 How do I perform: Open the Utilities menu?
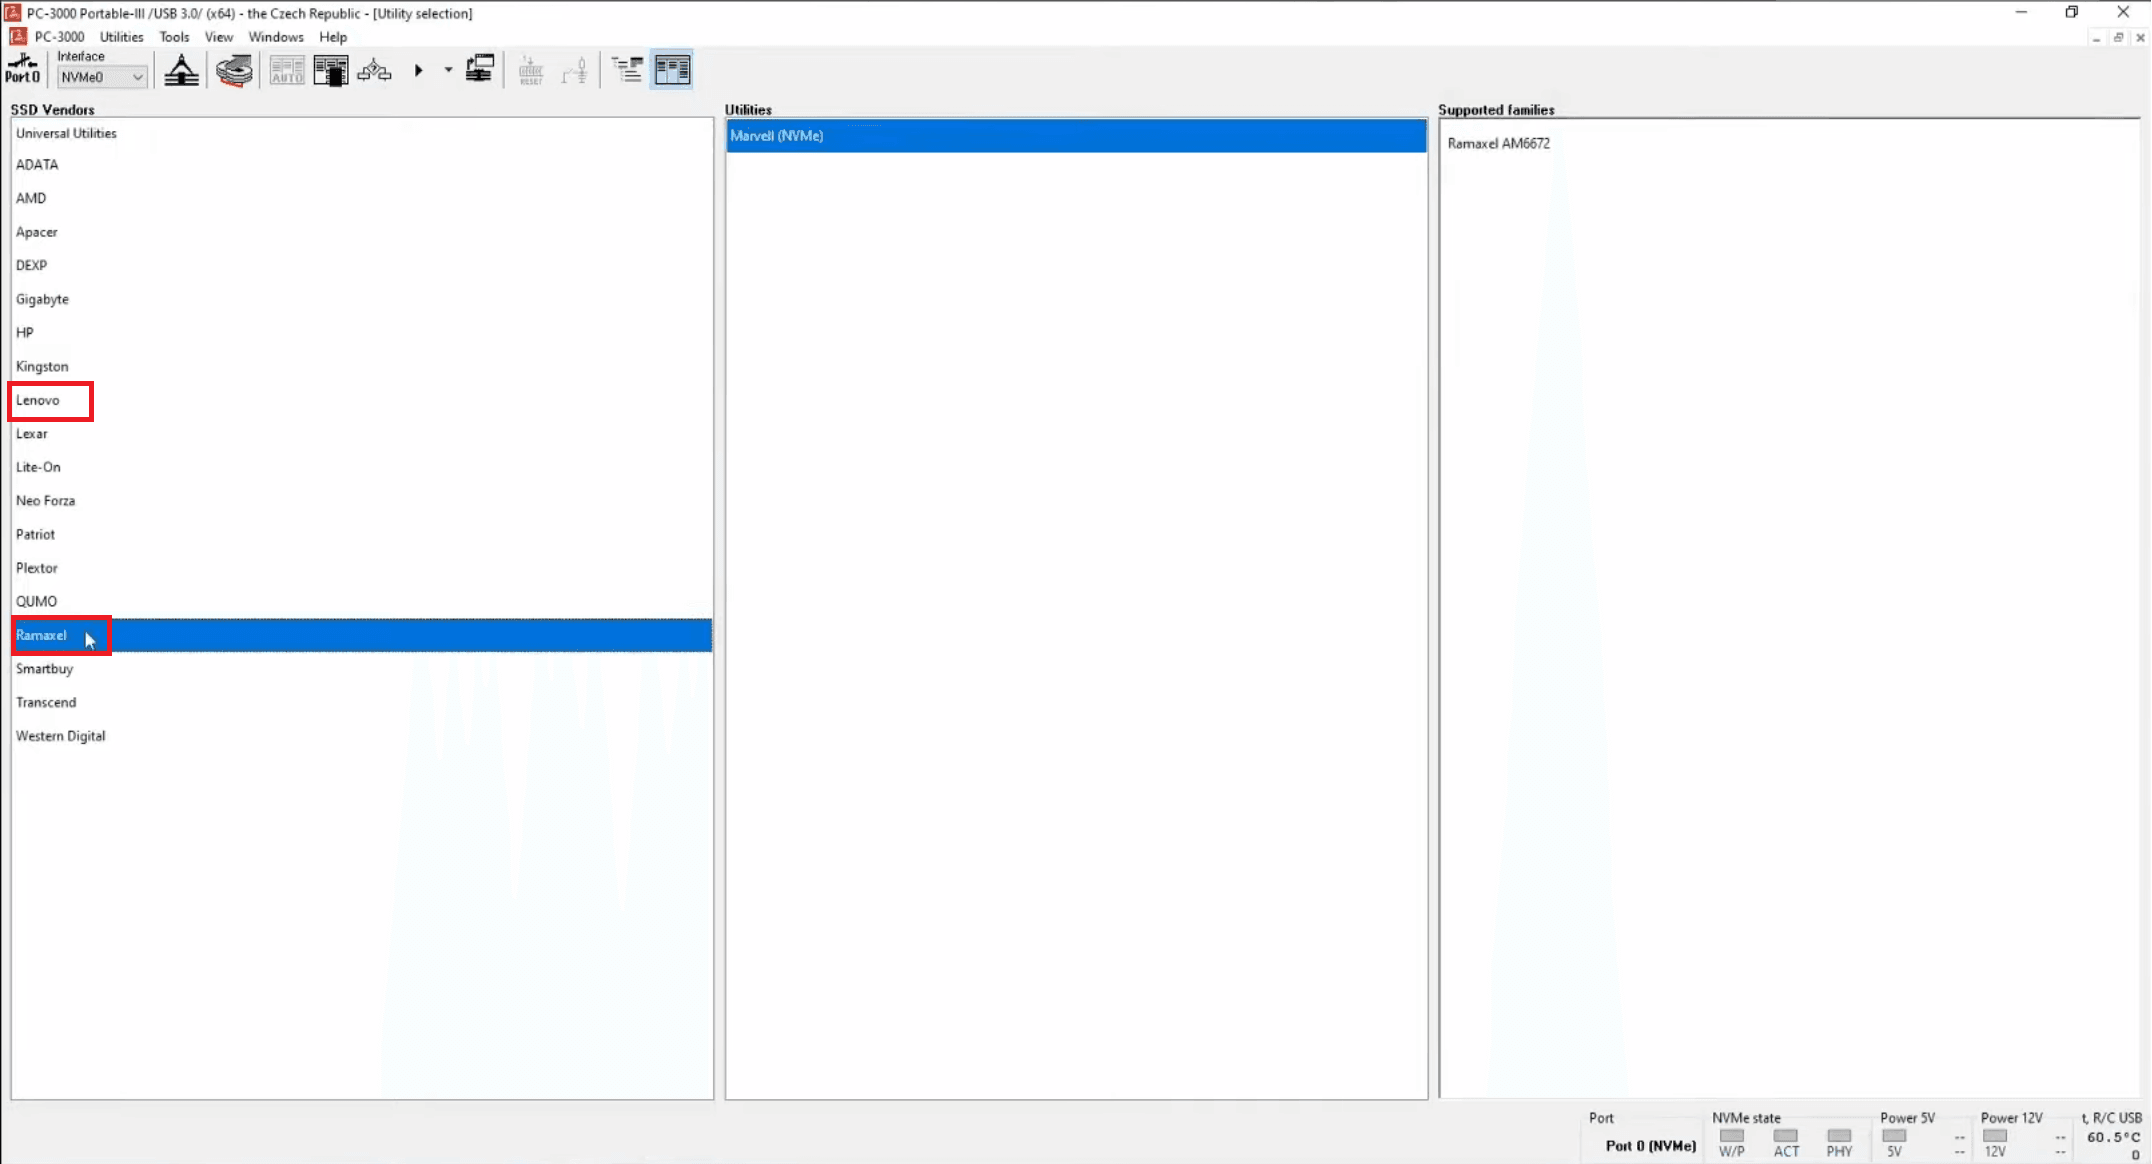tap(122, 37)
